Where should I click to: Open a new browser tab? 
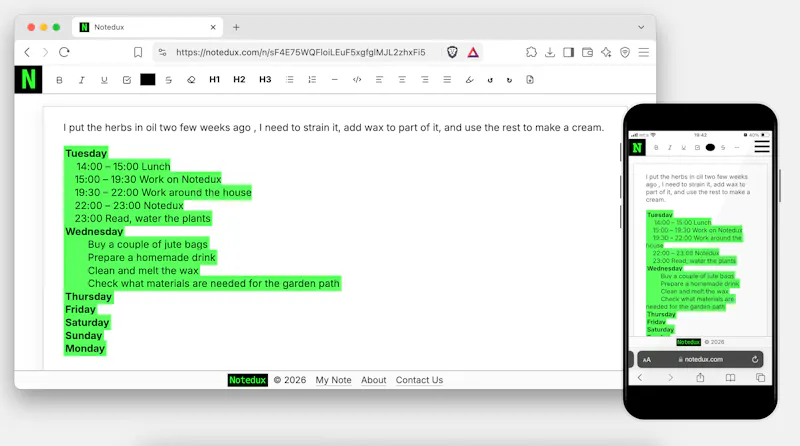[x=236, y=27]
